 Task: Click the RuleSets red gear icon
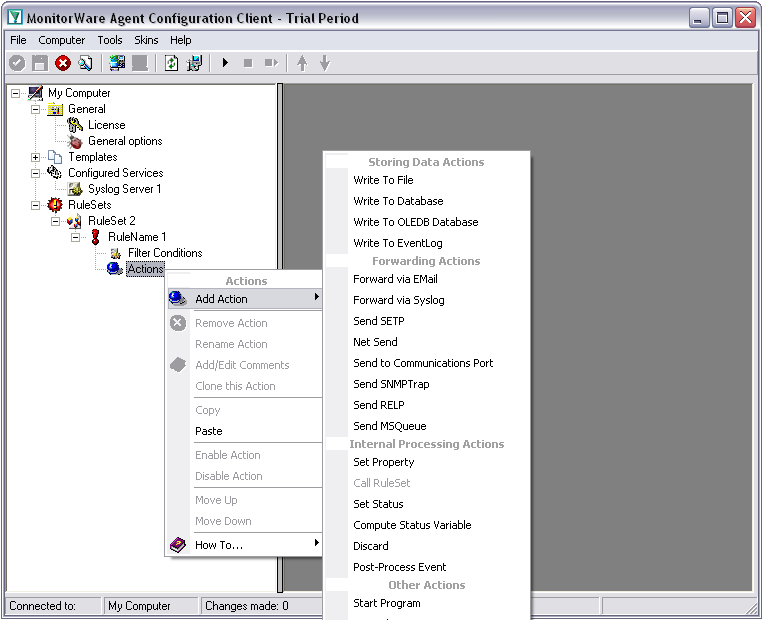pyautogui.click(x=55, y=205)
